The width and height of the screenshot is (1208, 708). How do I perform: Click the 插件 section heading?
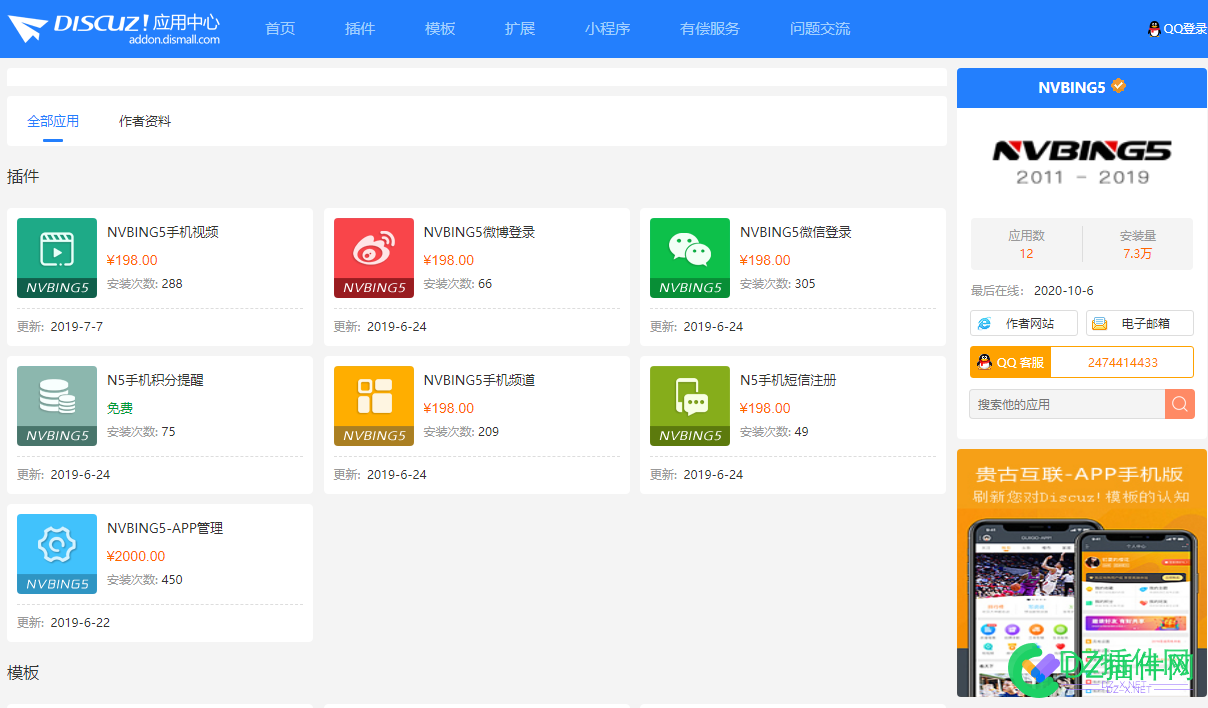[23, 176]
